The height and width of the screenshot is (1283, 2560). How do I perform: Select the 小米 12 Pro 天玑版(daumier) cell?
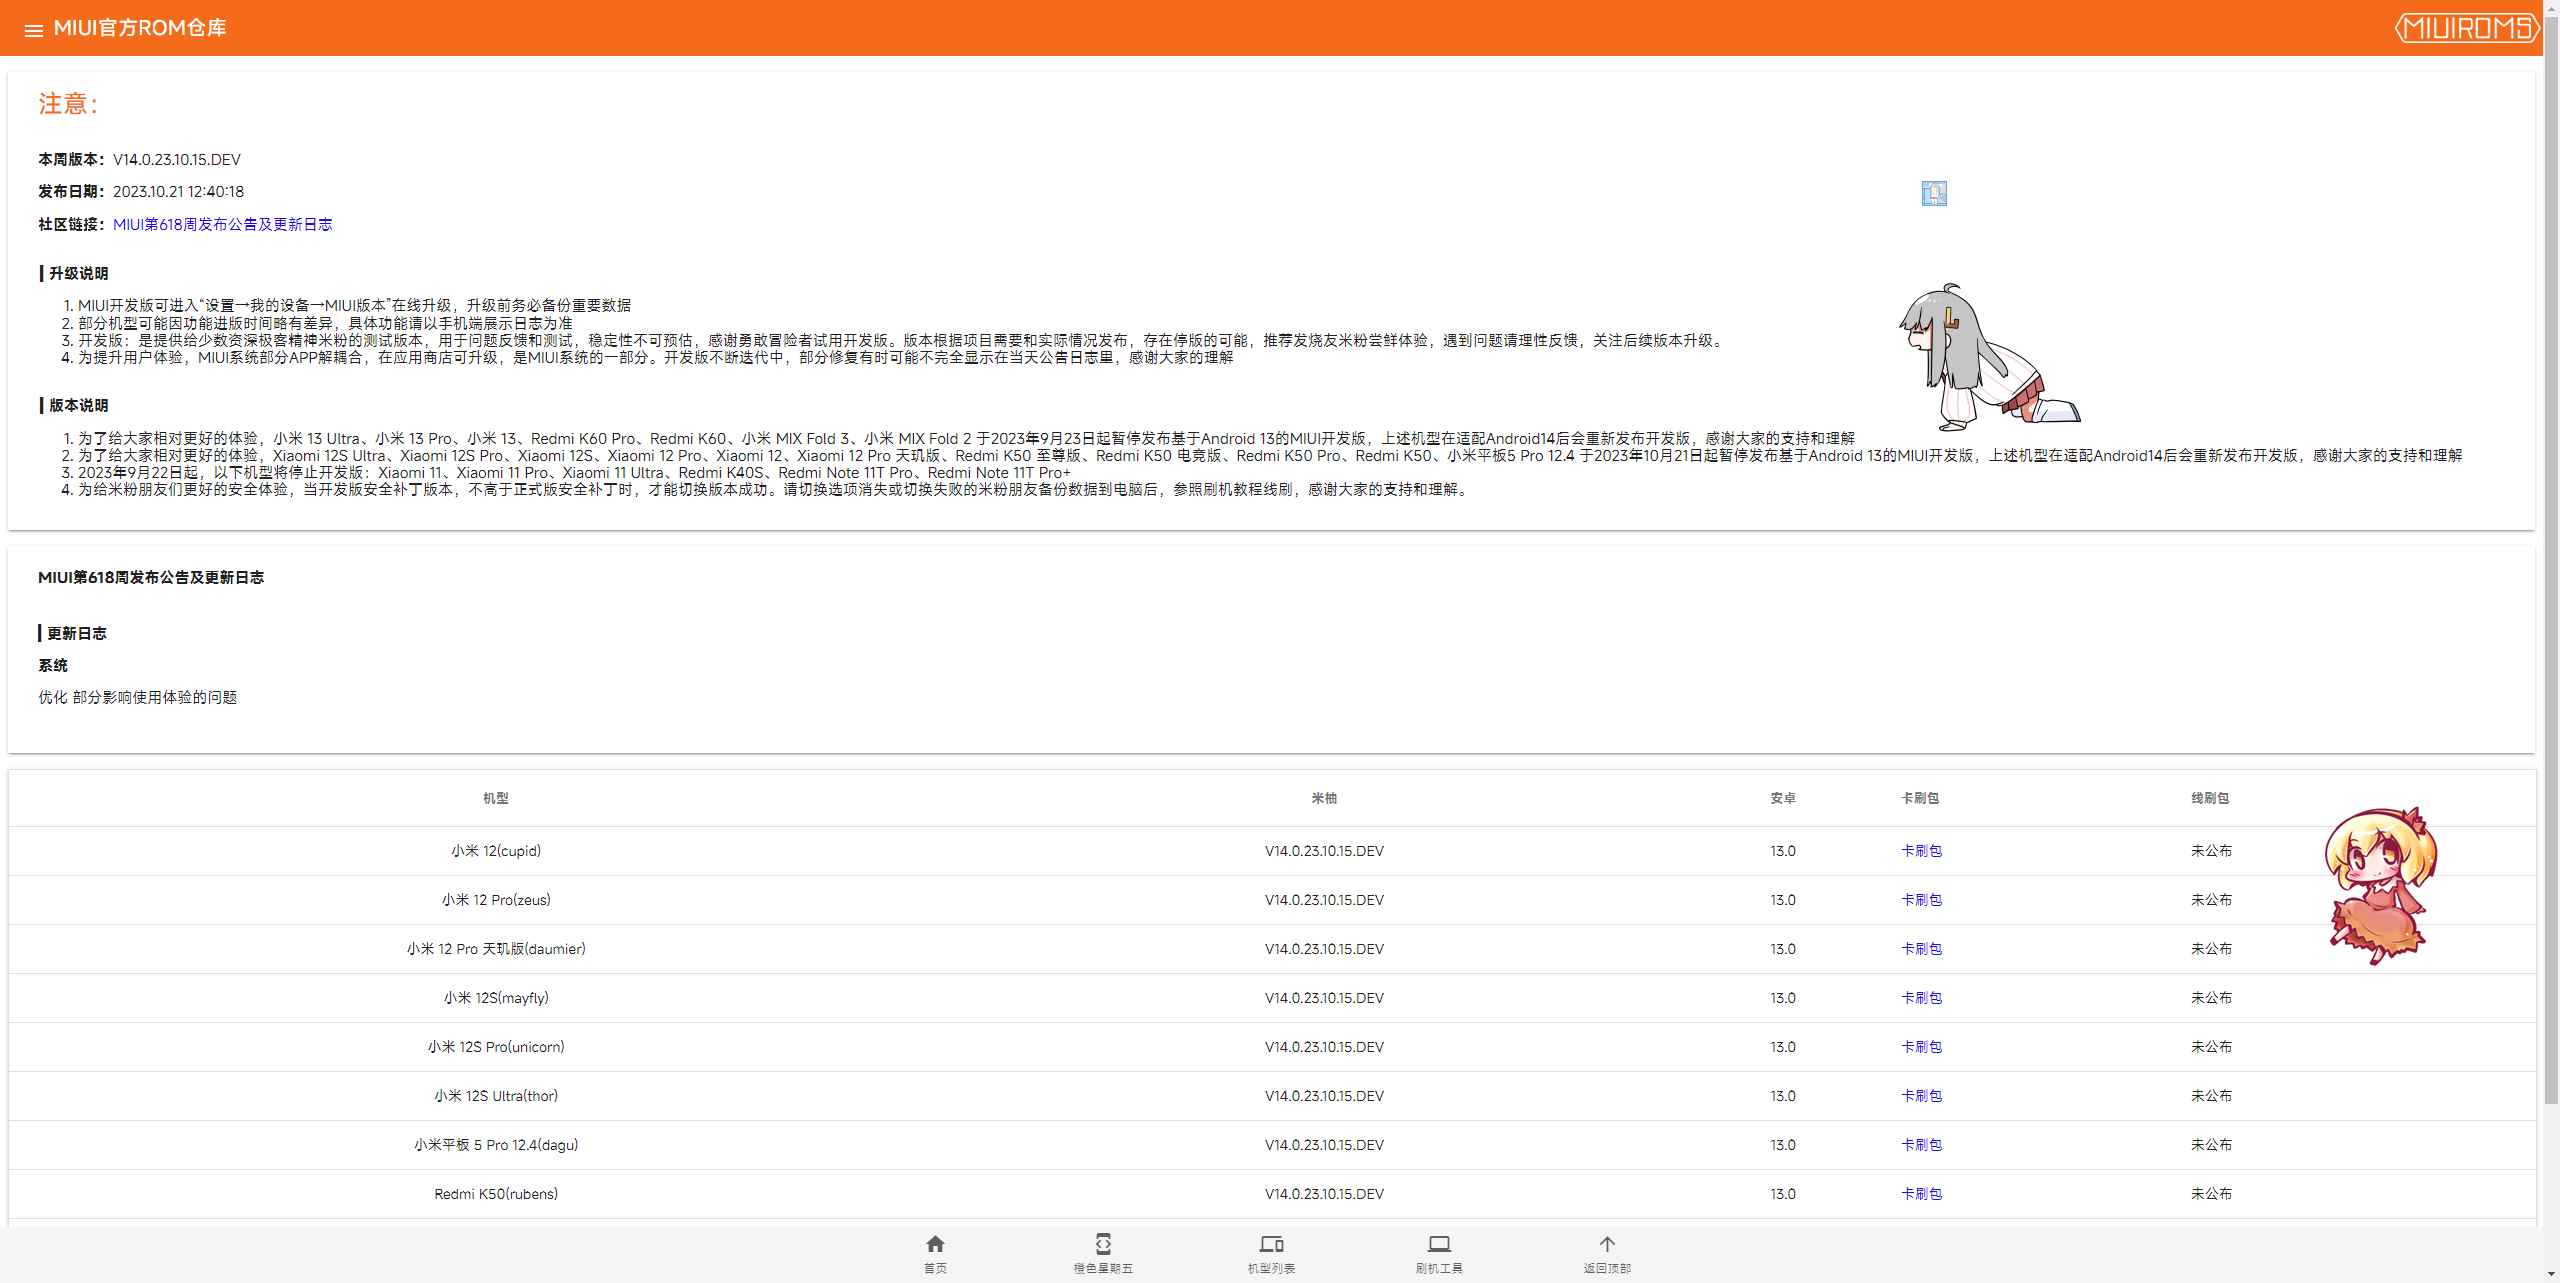(x=496, y=949)
